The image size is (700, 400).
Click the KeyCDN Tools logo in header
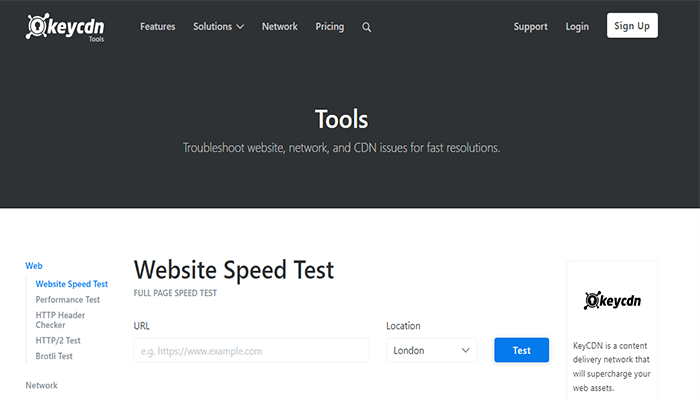[x=67, y=26]
